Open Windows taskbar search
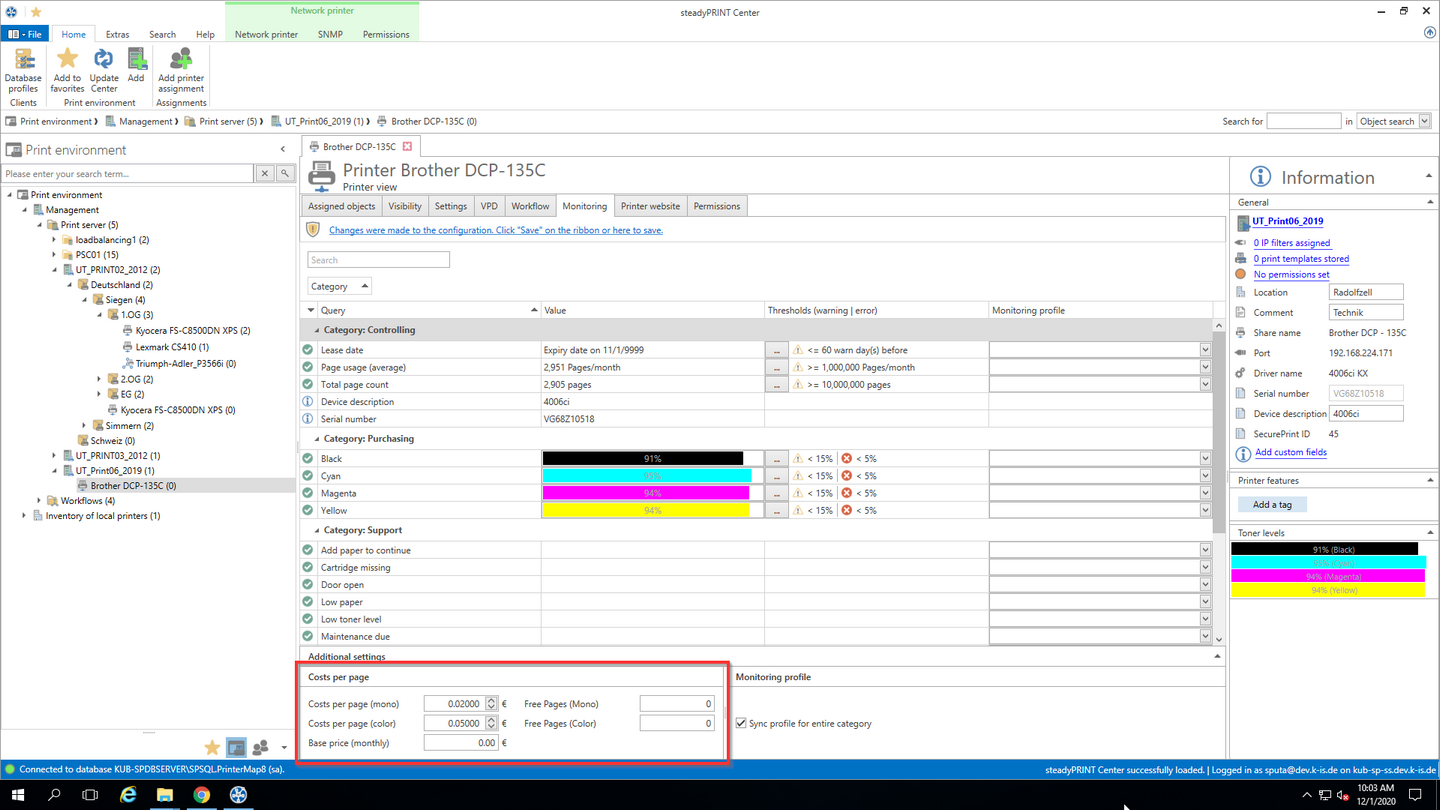The width and height of the screenshot is (1440, 810). pyautogui.click(x=54, y=795)
